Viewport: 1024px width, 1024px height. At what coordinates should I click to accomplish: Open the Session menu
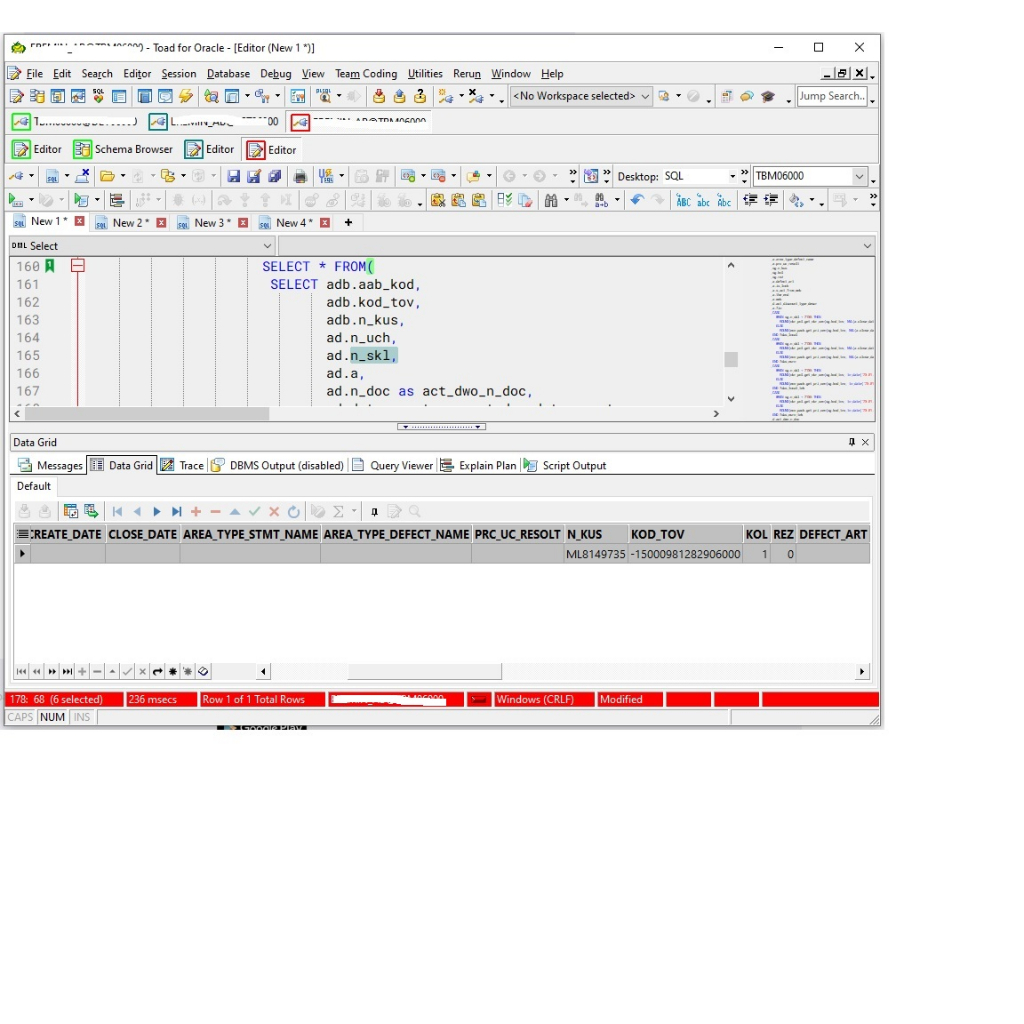click(x=178, y=74)
